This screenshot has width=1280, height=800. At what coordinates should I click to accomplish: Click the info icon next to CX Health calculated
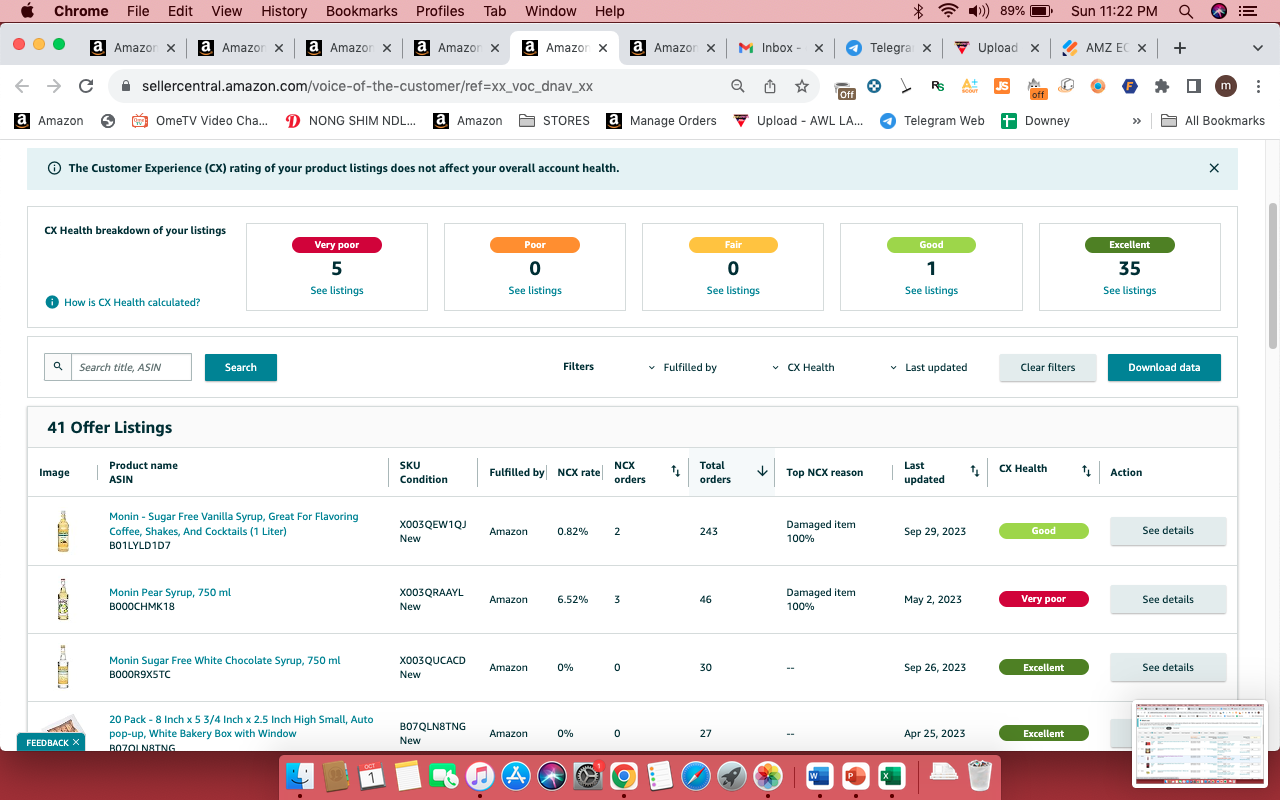click(x=52, y=302)
